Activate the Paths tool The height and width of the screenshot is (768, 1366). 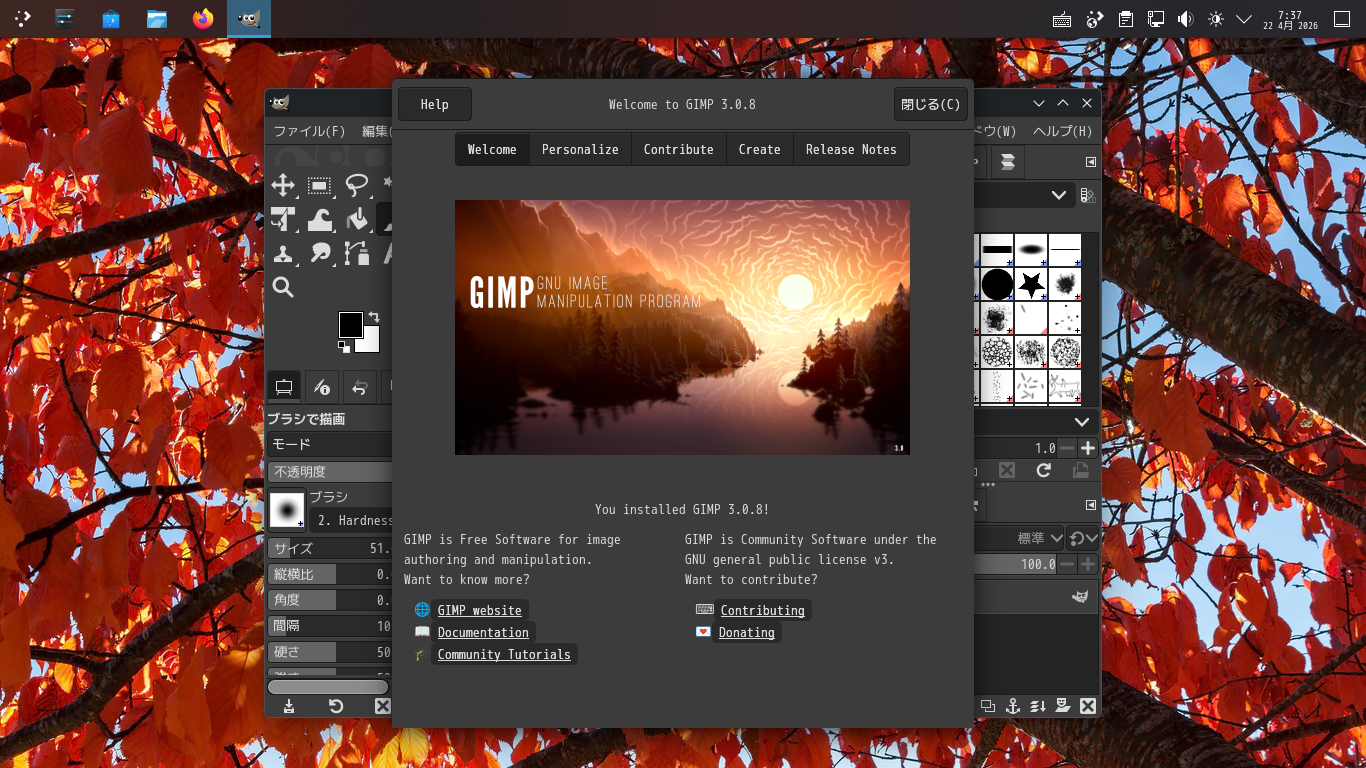tap(357, 253)
